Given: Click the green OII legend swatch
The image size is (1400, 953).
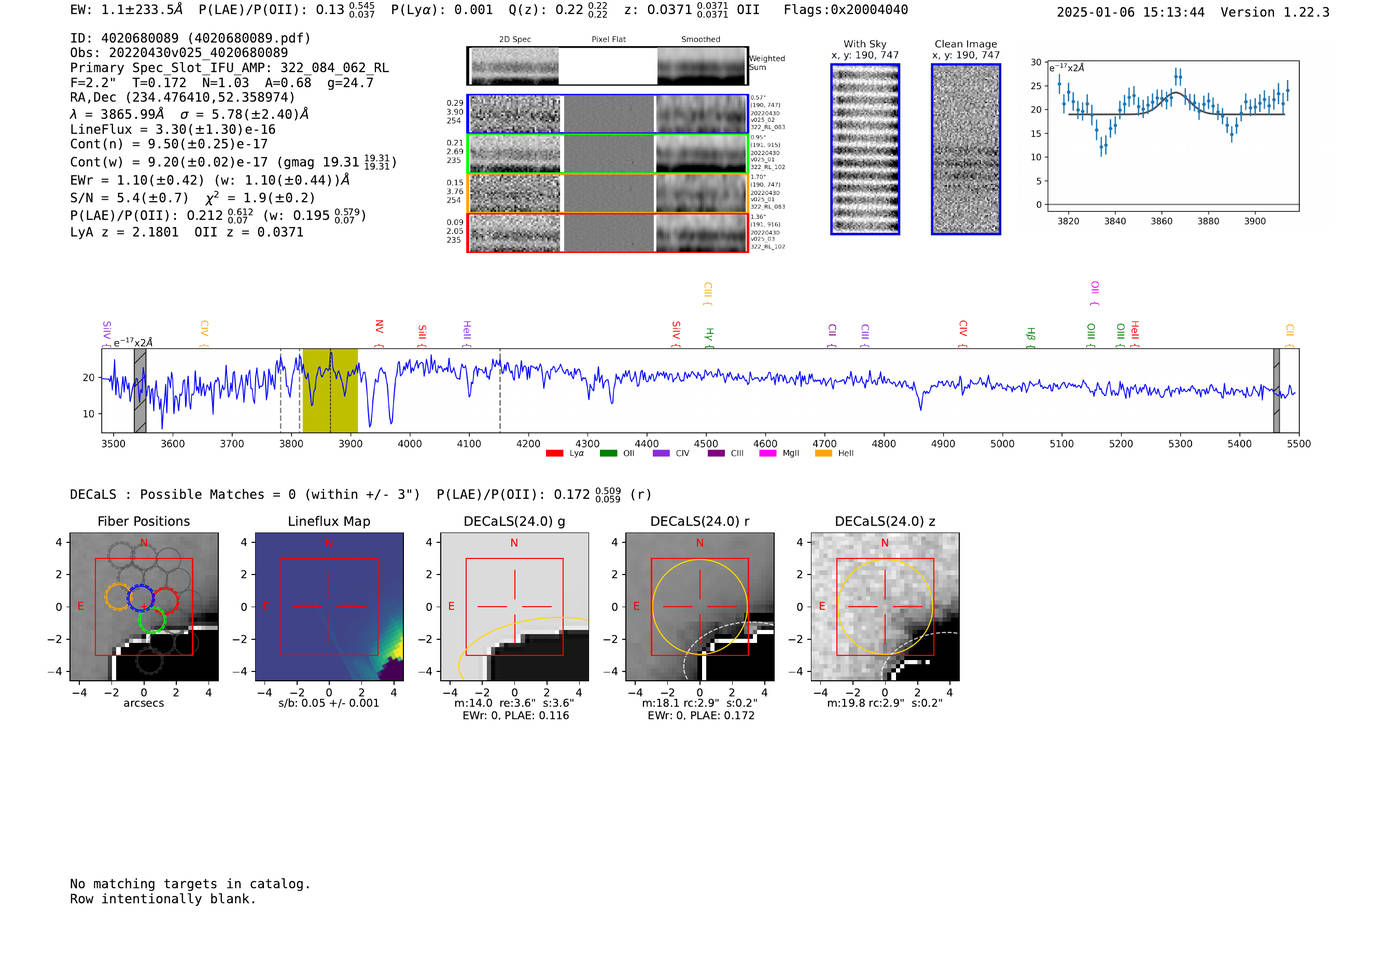Looking at the screenshot, I should coord(608,453).
